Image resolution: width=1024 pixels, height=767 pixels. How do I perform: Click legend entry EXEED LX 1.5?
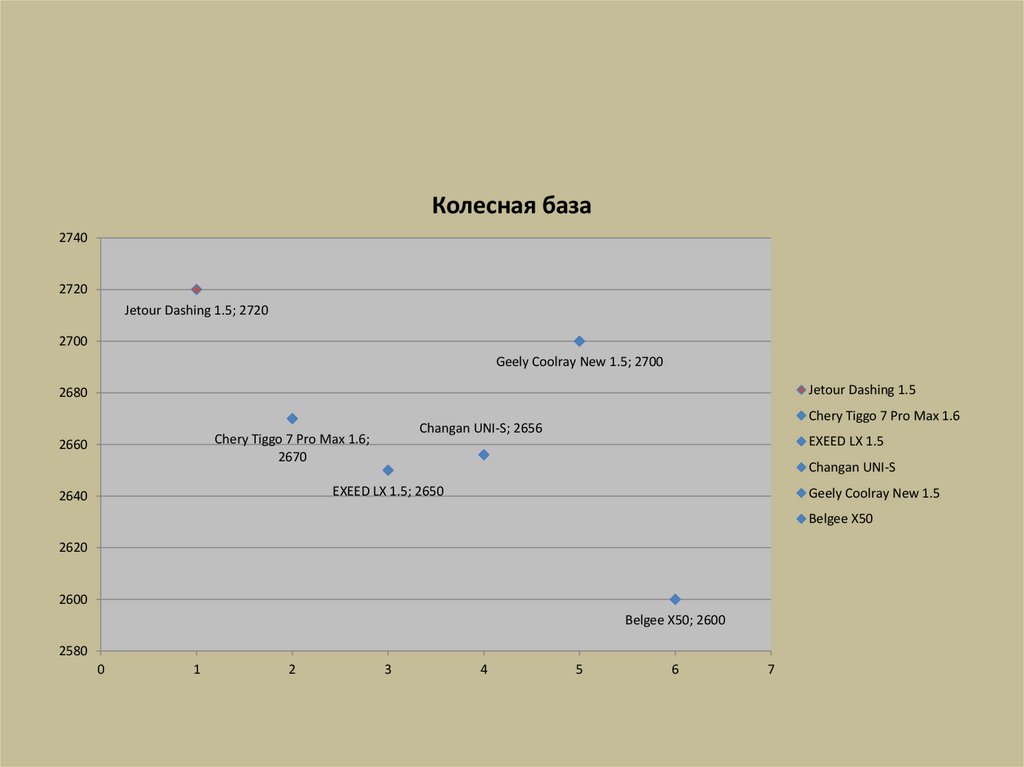click(840, 442)
